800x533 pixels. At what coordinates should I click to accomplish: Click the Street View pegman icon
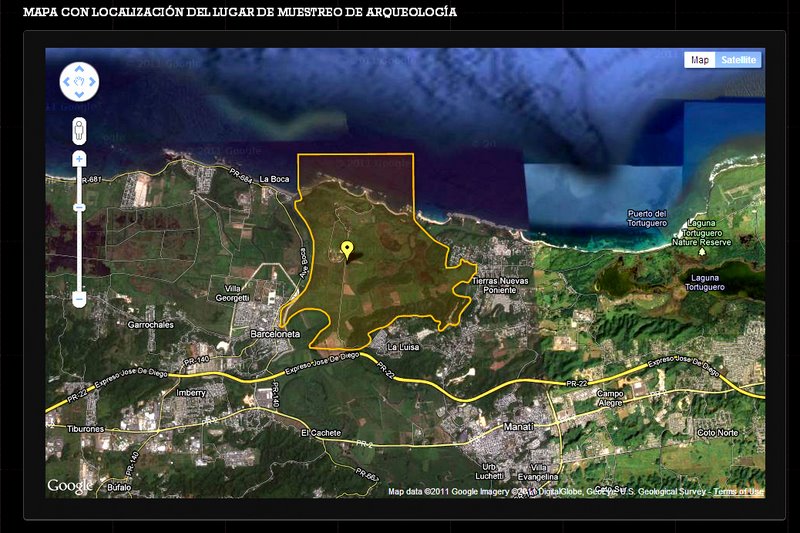click(79, 130)
